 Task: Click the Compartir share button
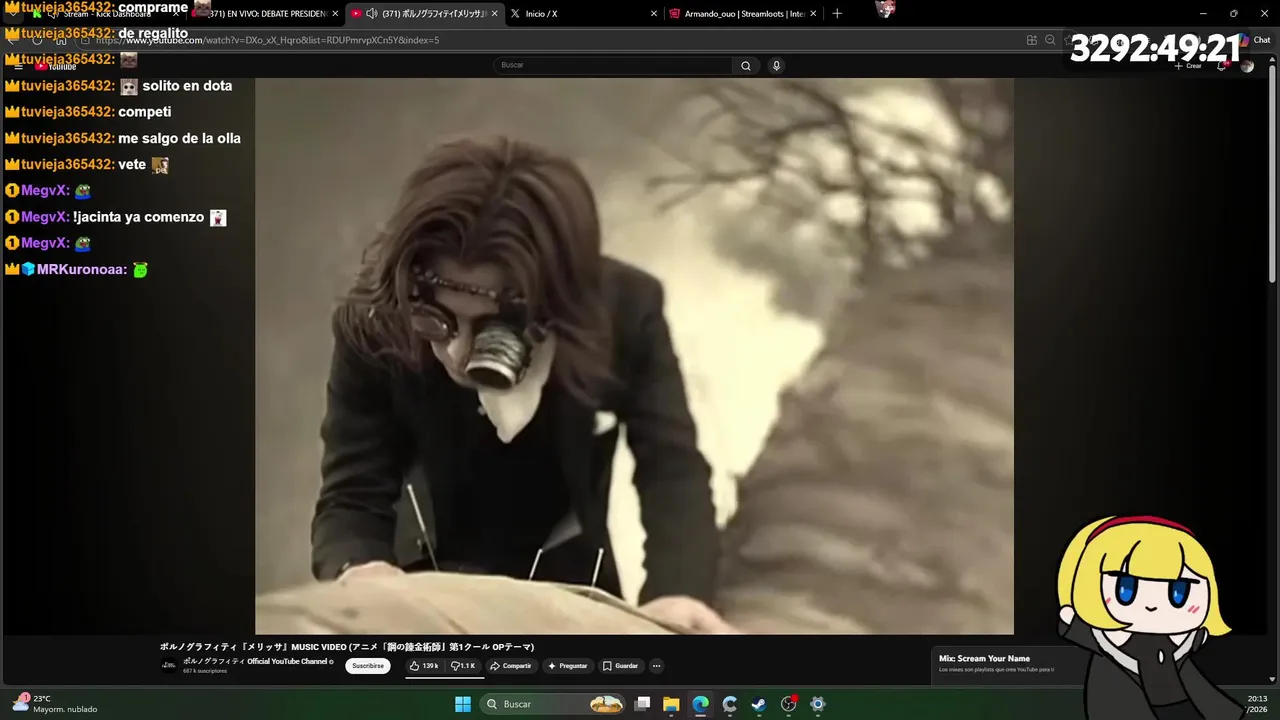[x=510, y=666]
